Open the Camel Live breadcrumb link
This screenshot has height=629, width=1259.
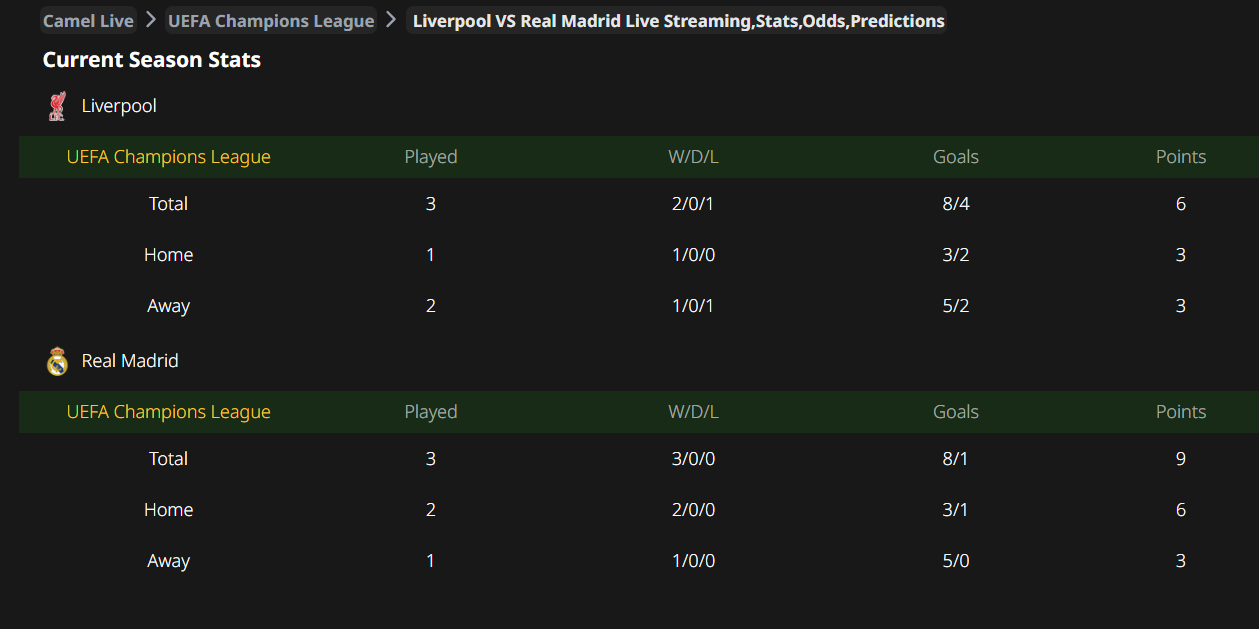(x=88, y=21)
